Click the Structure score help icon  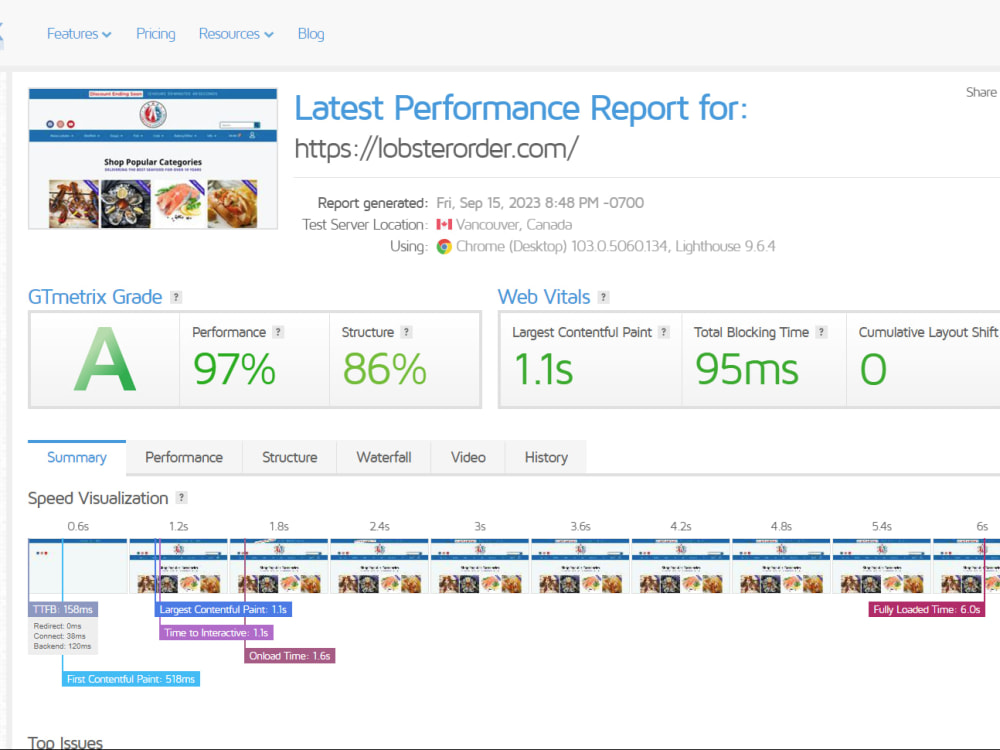pos(406,332)
